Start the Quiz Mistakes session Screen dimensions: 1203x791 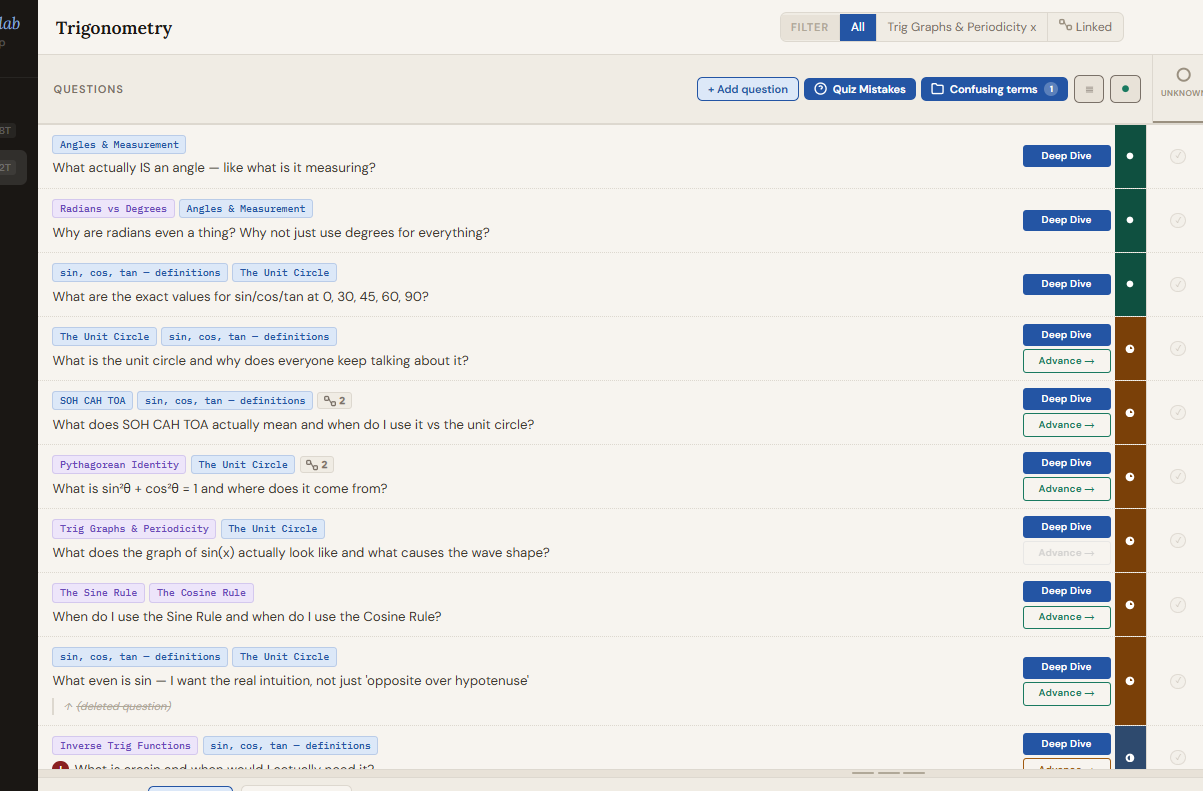click(x=859, y=89)
